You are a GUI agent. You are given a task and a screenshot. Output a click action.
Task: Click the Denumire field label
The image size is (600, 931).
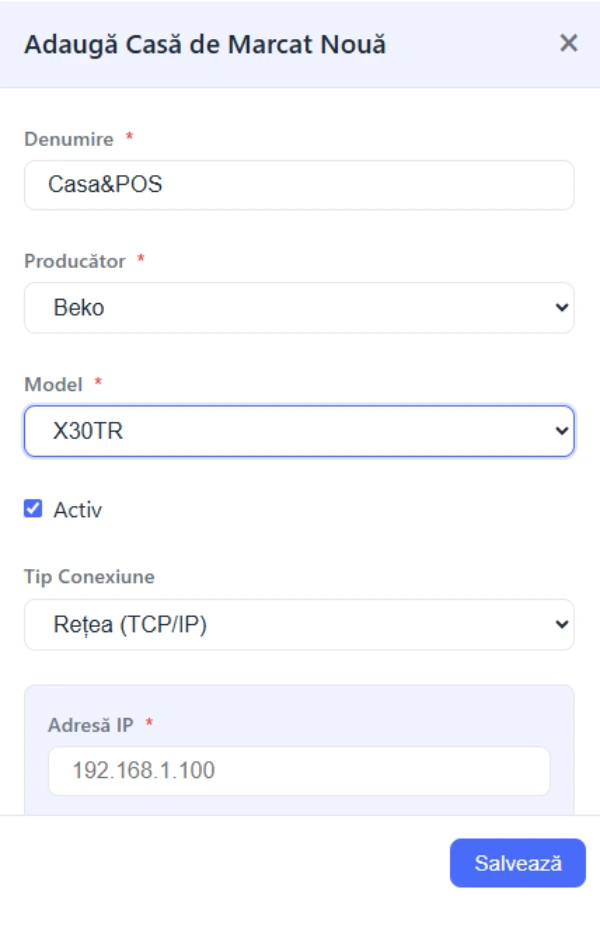tap(69, 139)
